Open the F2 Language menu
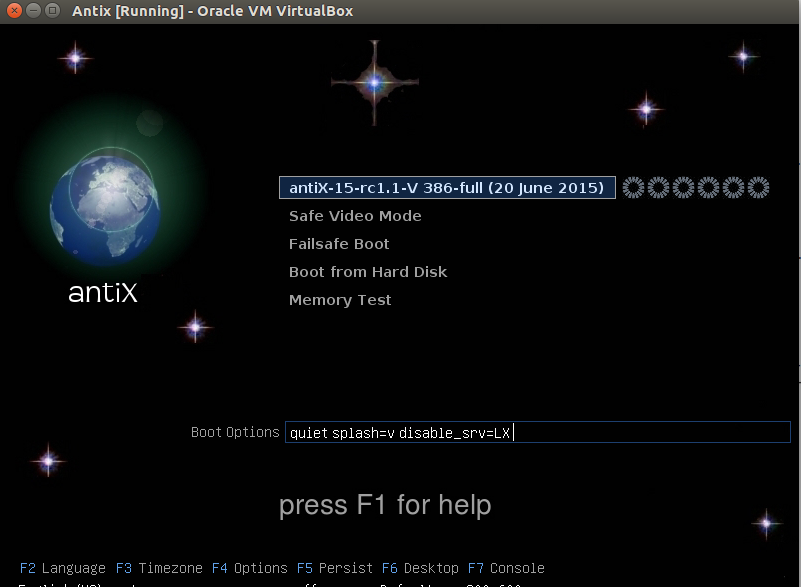Viewport: 801px width, 587px height. (62, 568)
